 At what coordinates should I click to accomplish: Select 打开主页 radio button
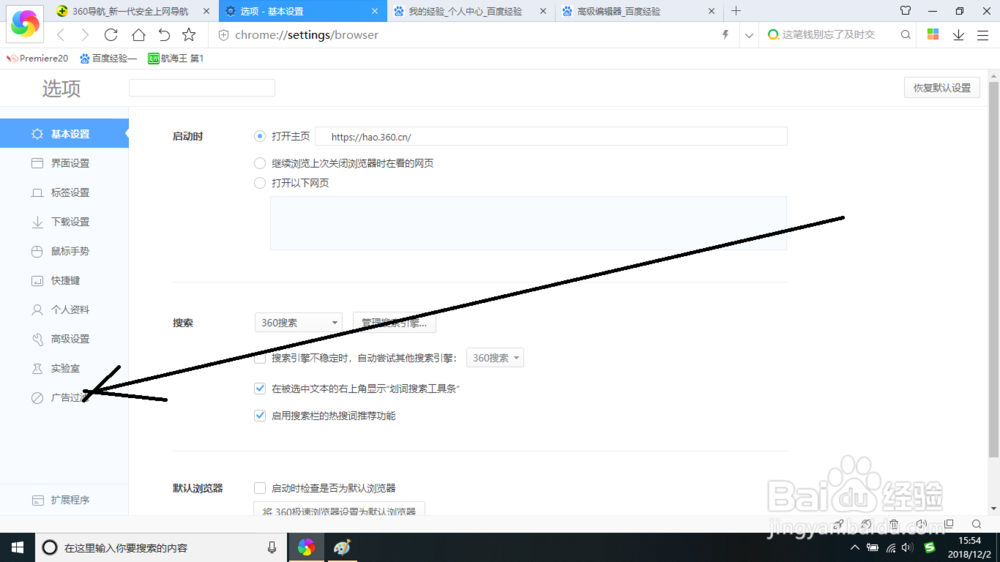coord(260,136)
